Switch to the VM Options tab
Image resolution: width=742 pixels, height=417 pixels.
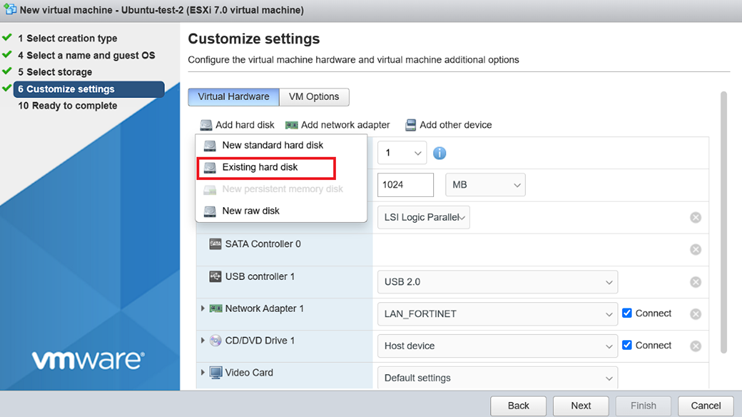[314, 97]
